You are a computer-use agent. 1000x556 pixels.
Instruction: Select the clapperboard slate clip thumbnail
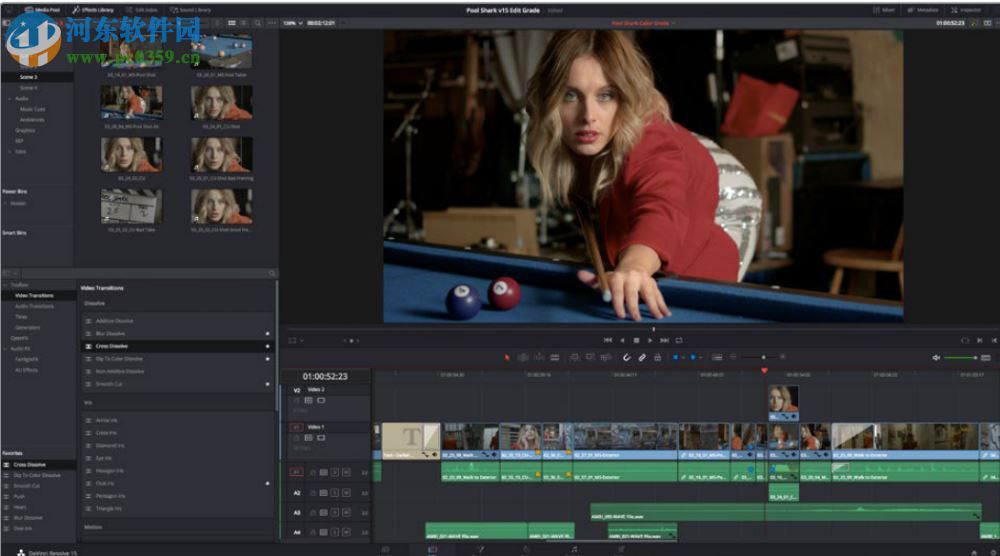(132, 206)
